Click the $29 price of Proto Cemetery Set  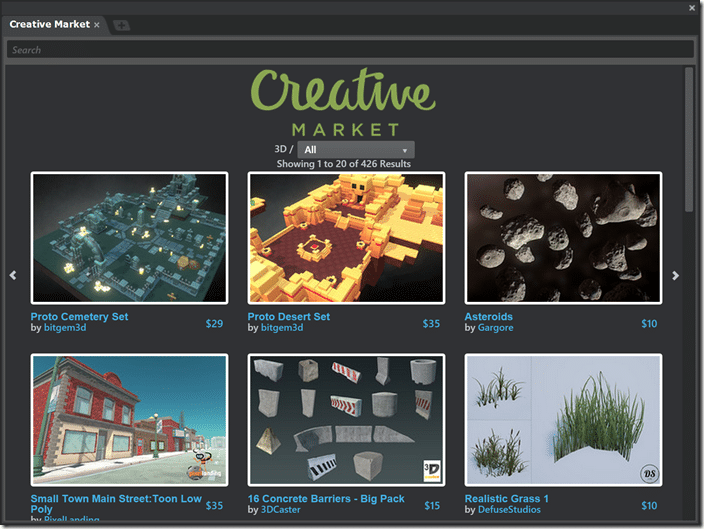coord(214,323)
